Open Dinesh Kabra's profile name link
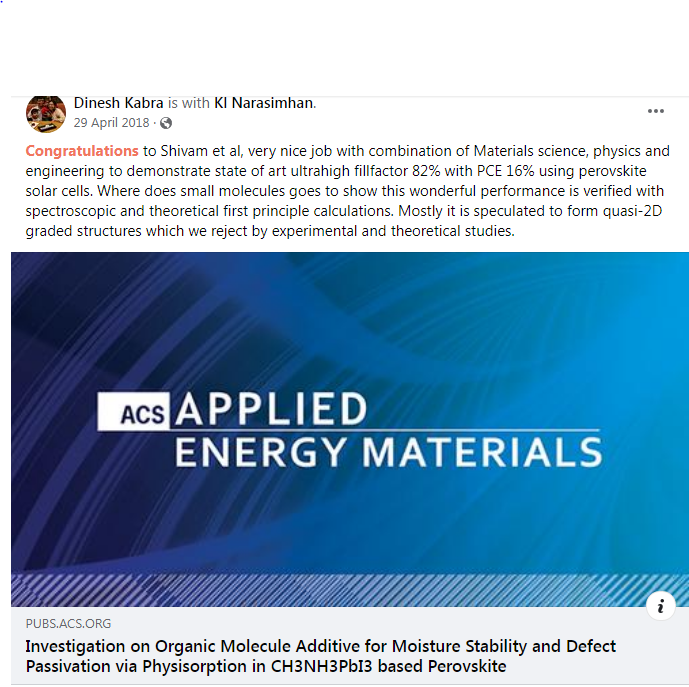Image resolution: width=689 pixels, height=687 pixels. coord(118,103)
